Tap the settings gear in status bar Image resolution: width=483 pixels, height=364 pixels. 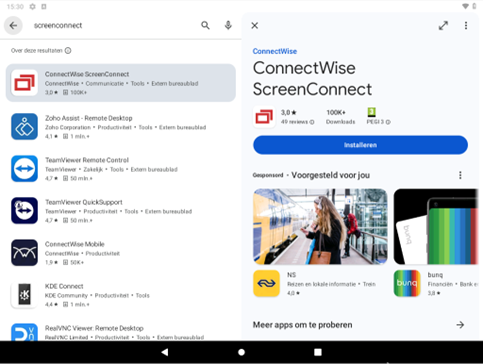coord(32,6)
